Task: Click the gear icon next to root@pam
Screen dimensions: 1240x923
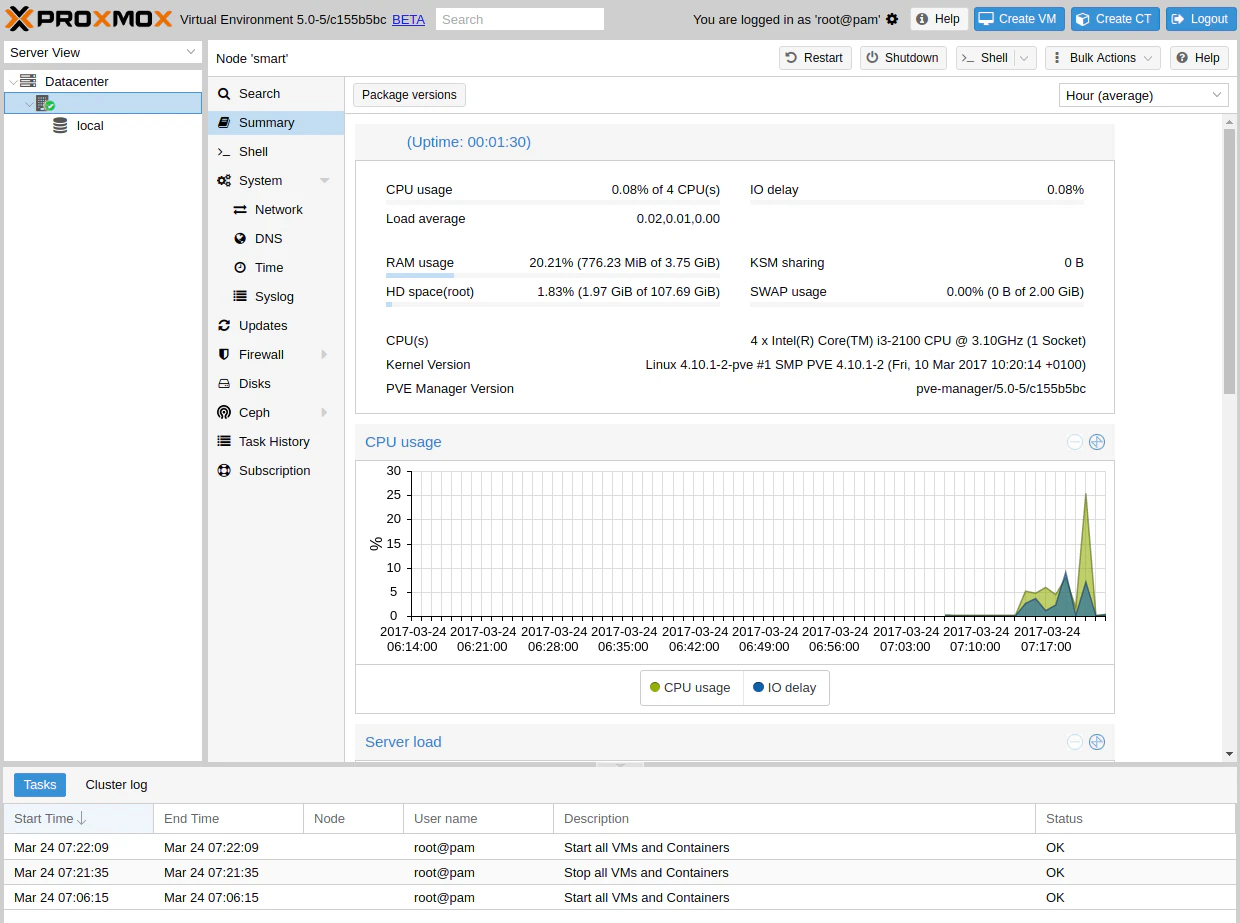Action: (x=892, y=19)
